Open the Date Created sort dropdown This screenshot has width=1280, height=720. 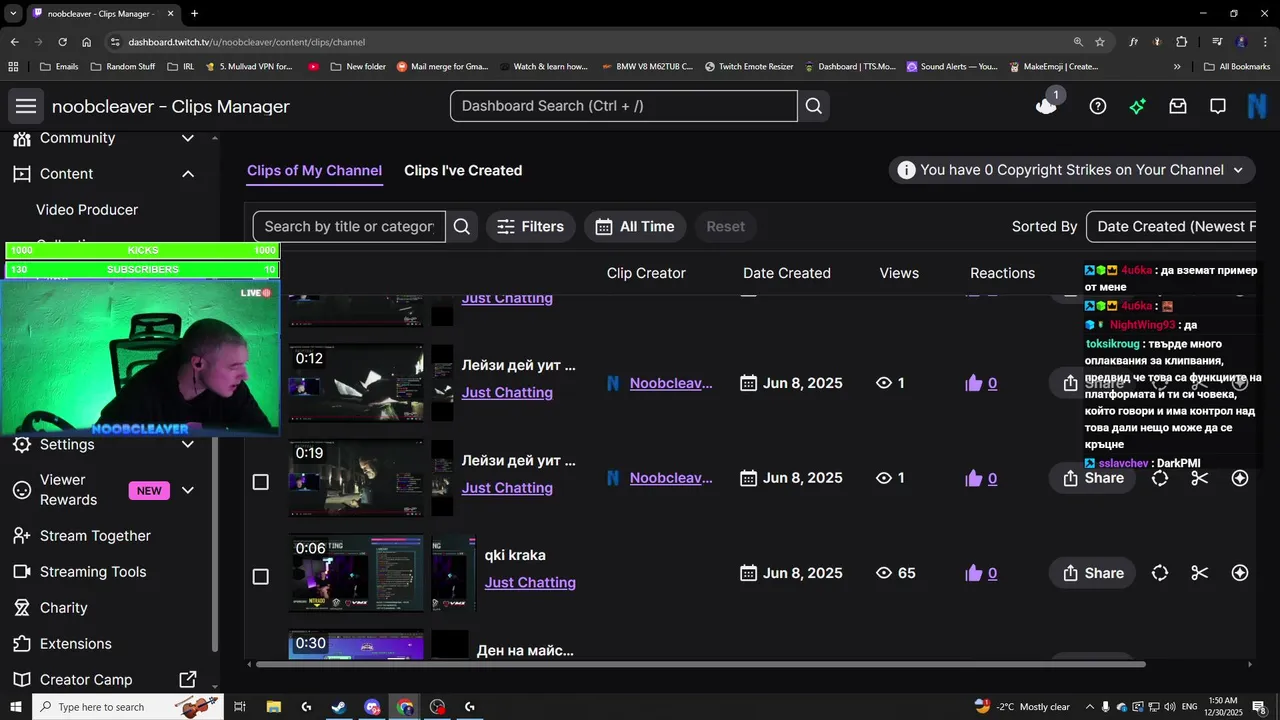[x=1171, y=227]
